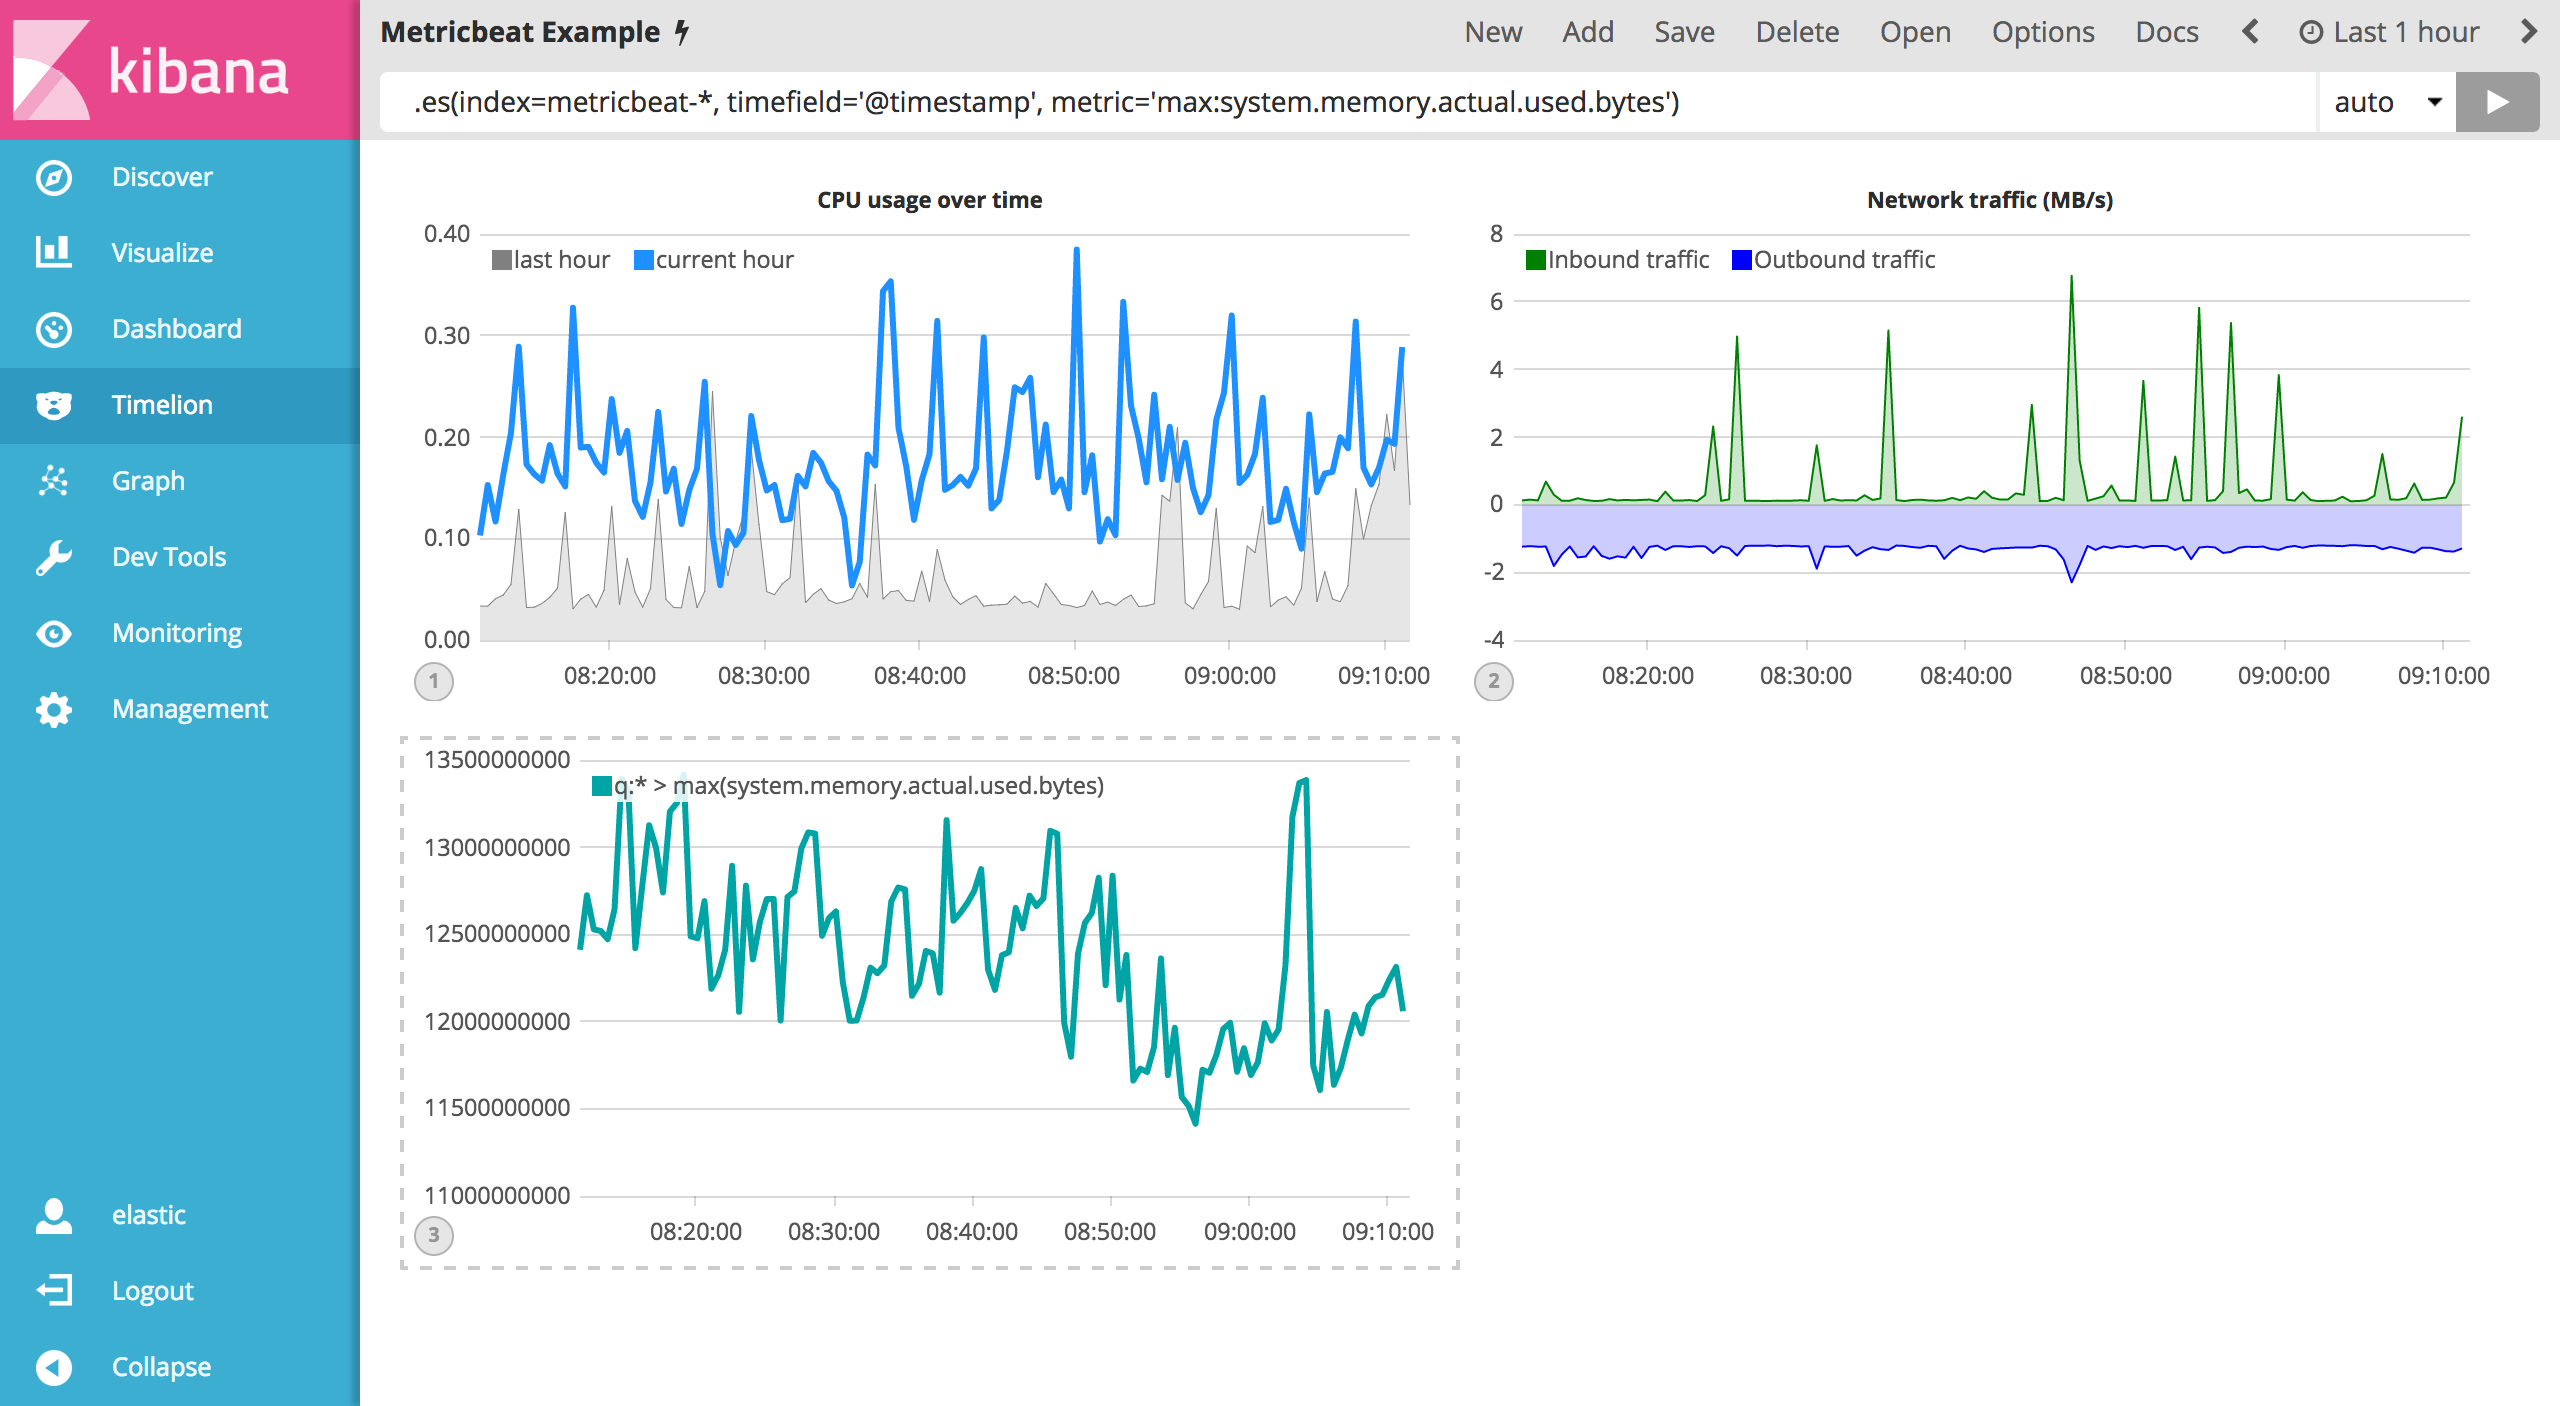
Task: Toggle the last hour series legend
Action: [560, 260]
